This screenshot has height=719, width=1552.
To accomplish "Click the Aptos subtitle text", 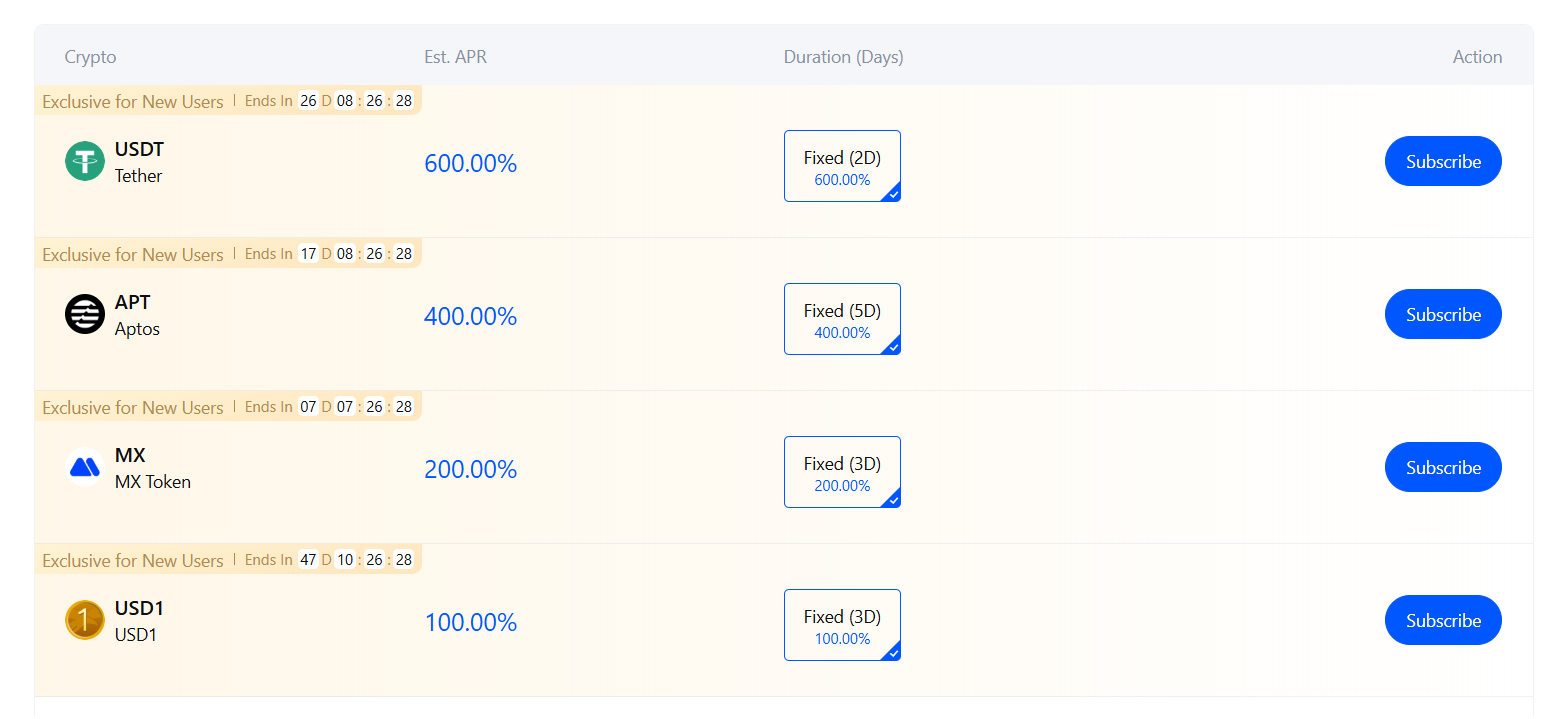I will tap(137, 329).
